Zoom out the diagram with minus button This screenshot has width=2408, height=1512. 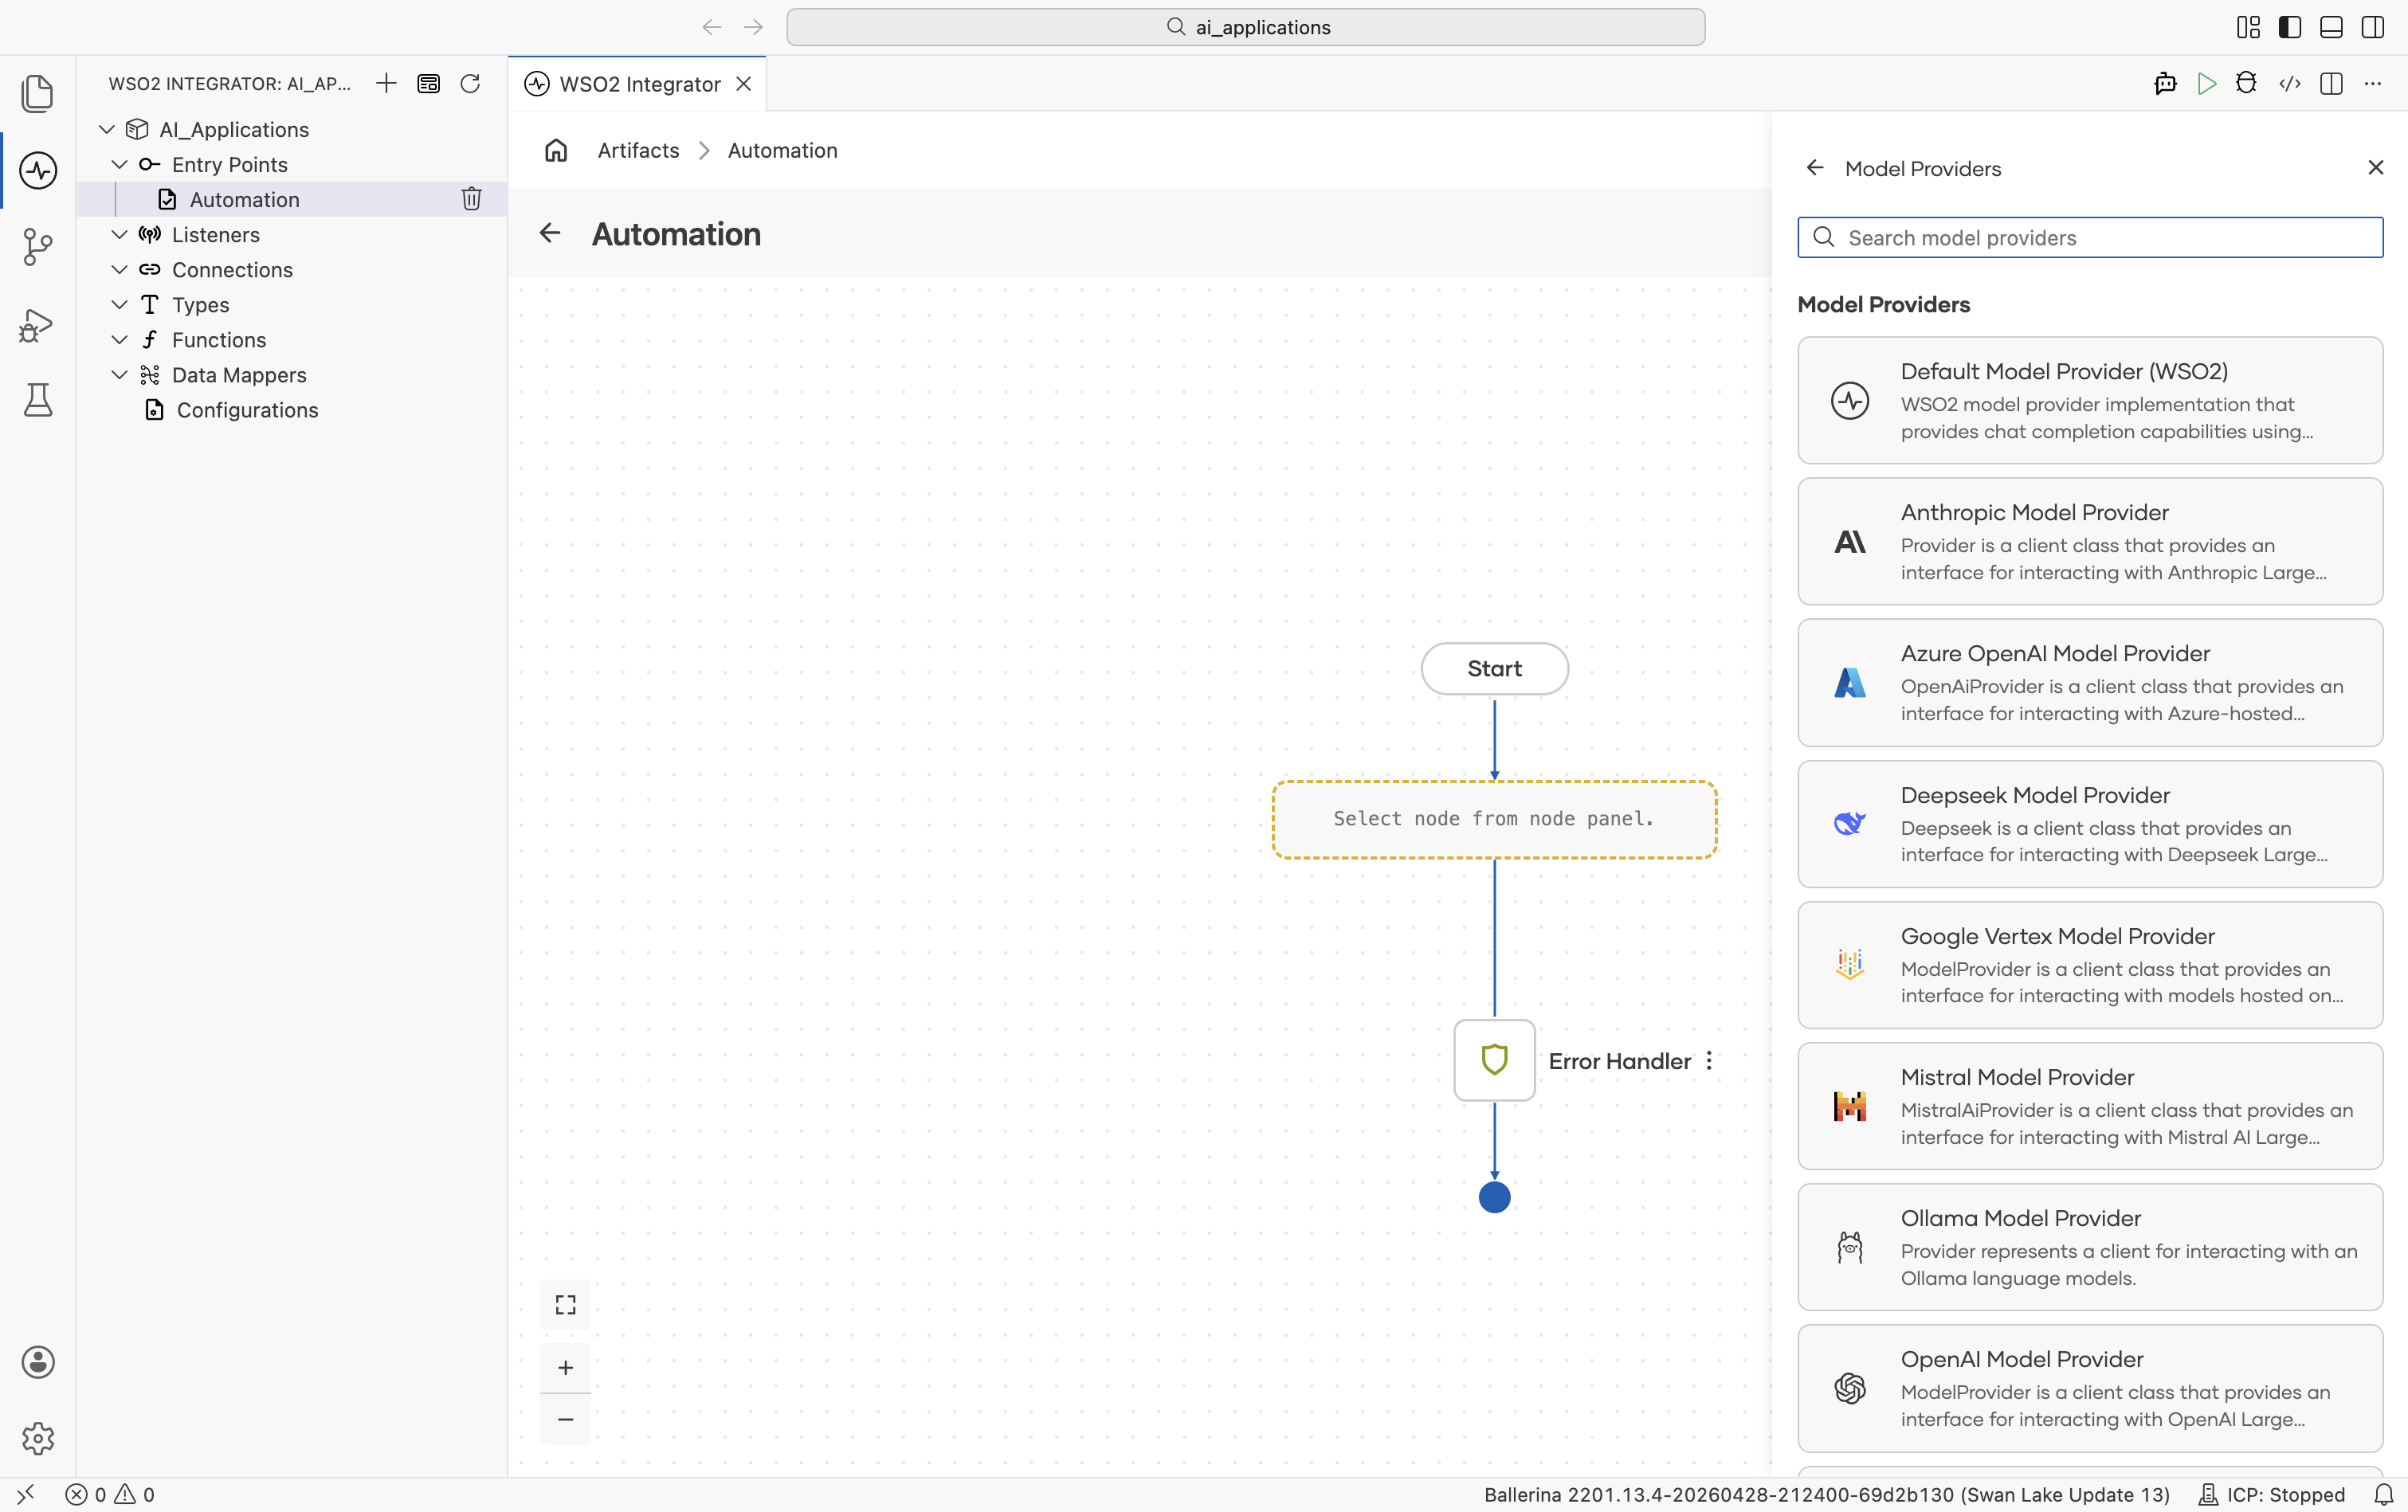pyautogui.click(x=566, y=1419)
